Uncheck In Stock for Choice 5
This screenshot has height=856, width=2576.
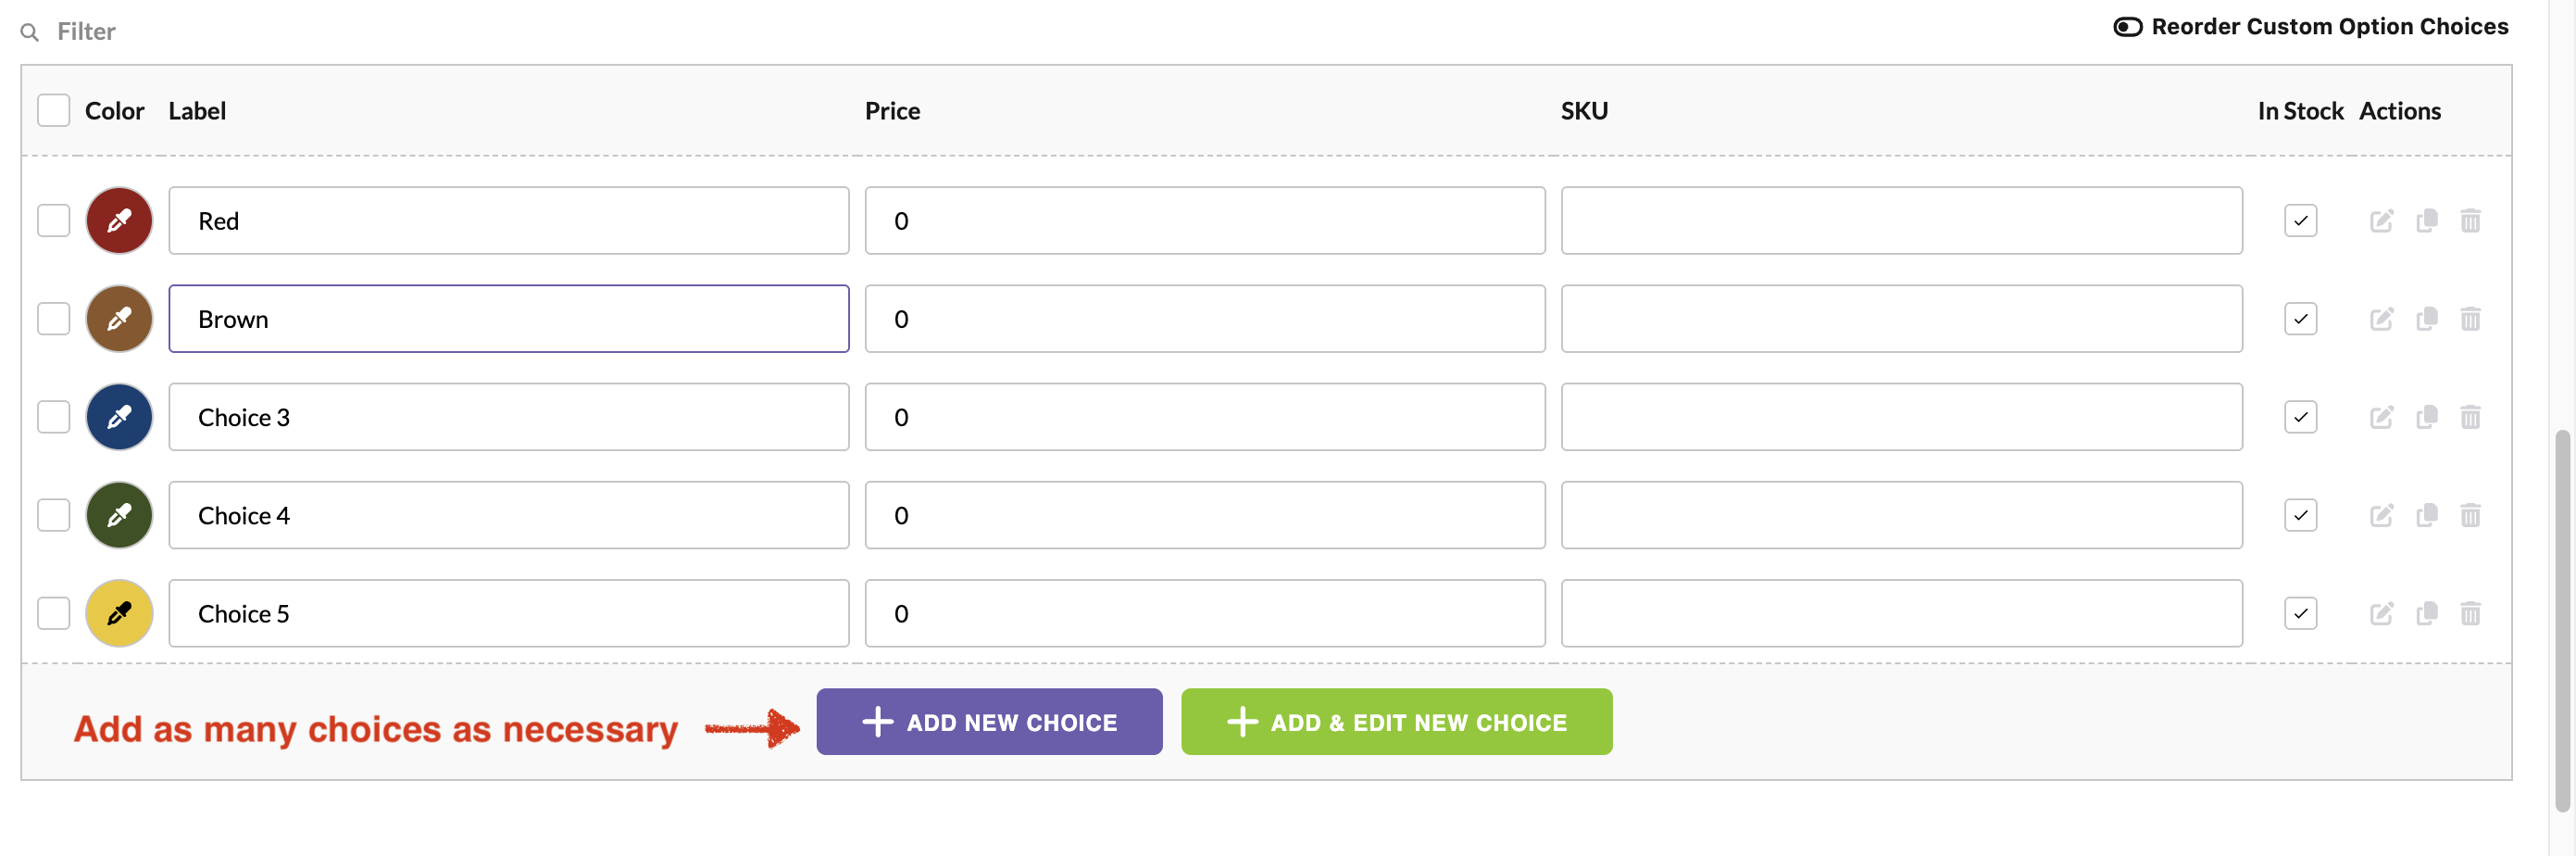2300,613
